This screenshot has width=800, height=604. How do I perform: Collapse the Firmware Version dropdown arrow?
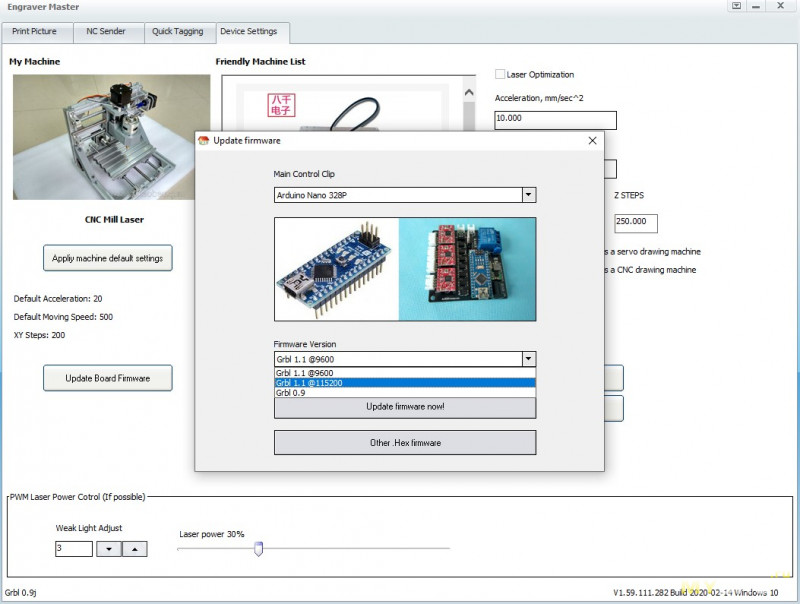pyautogui.click(x=529, y=359)
